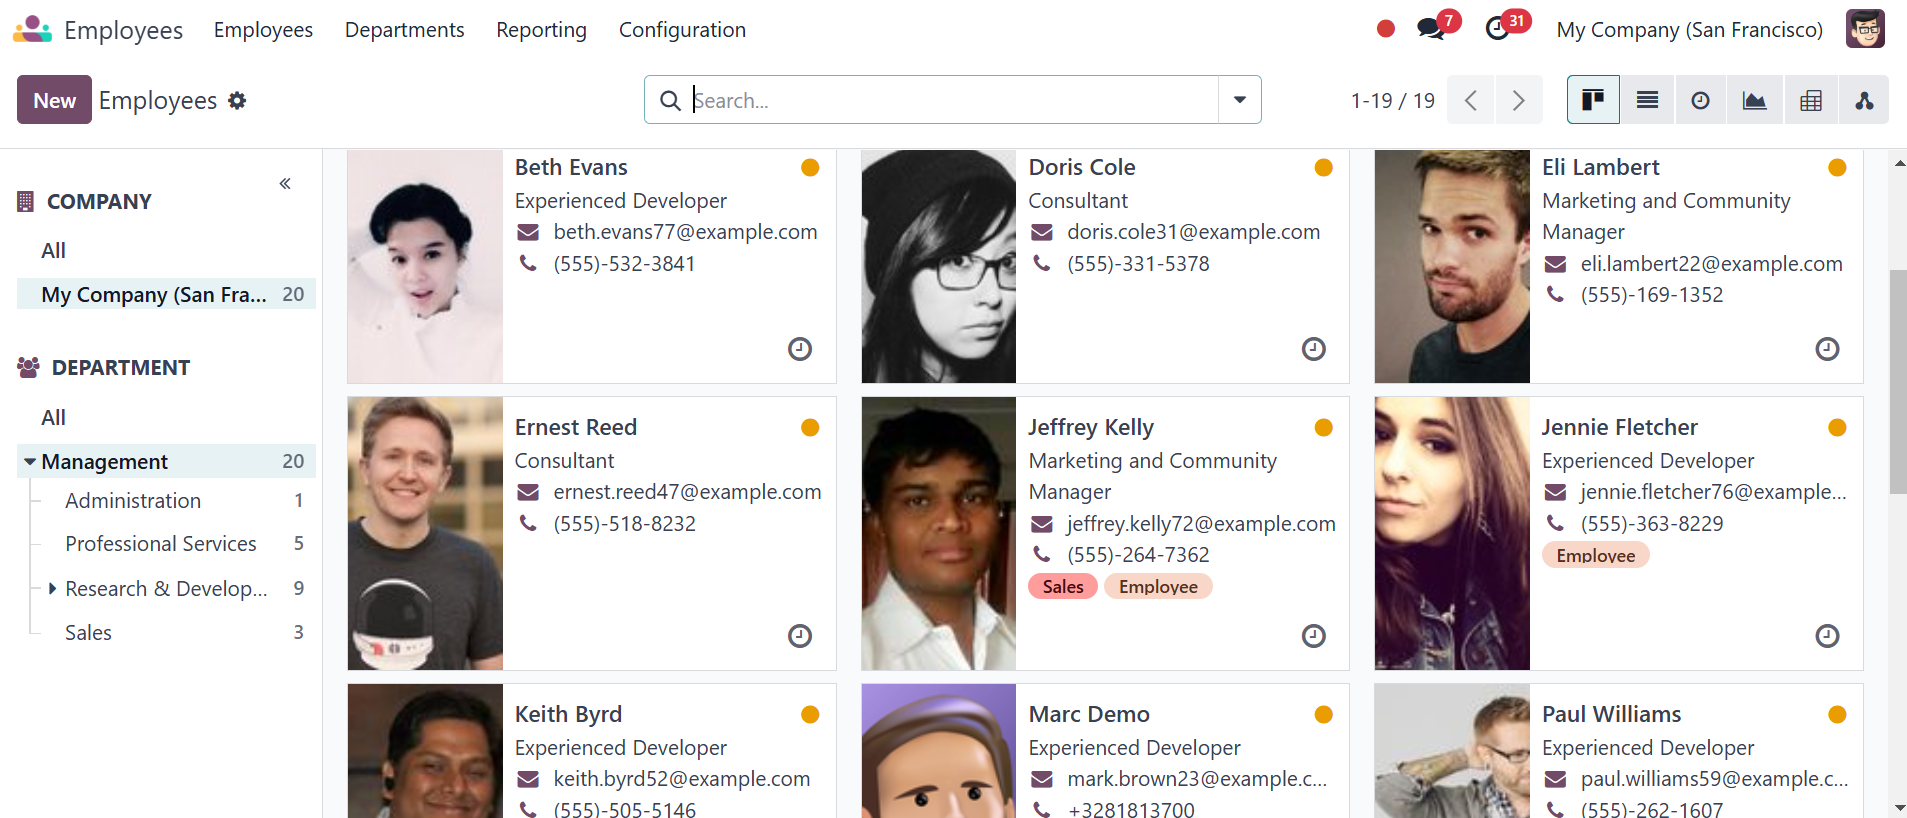This screenshot has height=818, width=1907.
Task: Click the search magnifier icon
Action: (x=671, y=100)
